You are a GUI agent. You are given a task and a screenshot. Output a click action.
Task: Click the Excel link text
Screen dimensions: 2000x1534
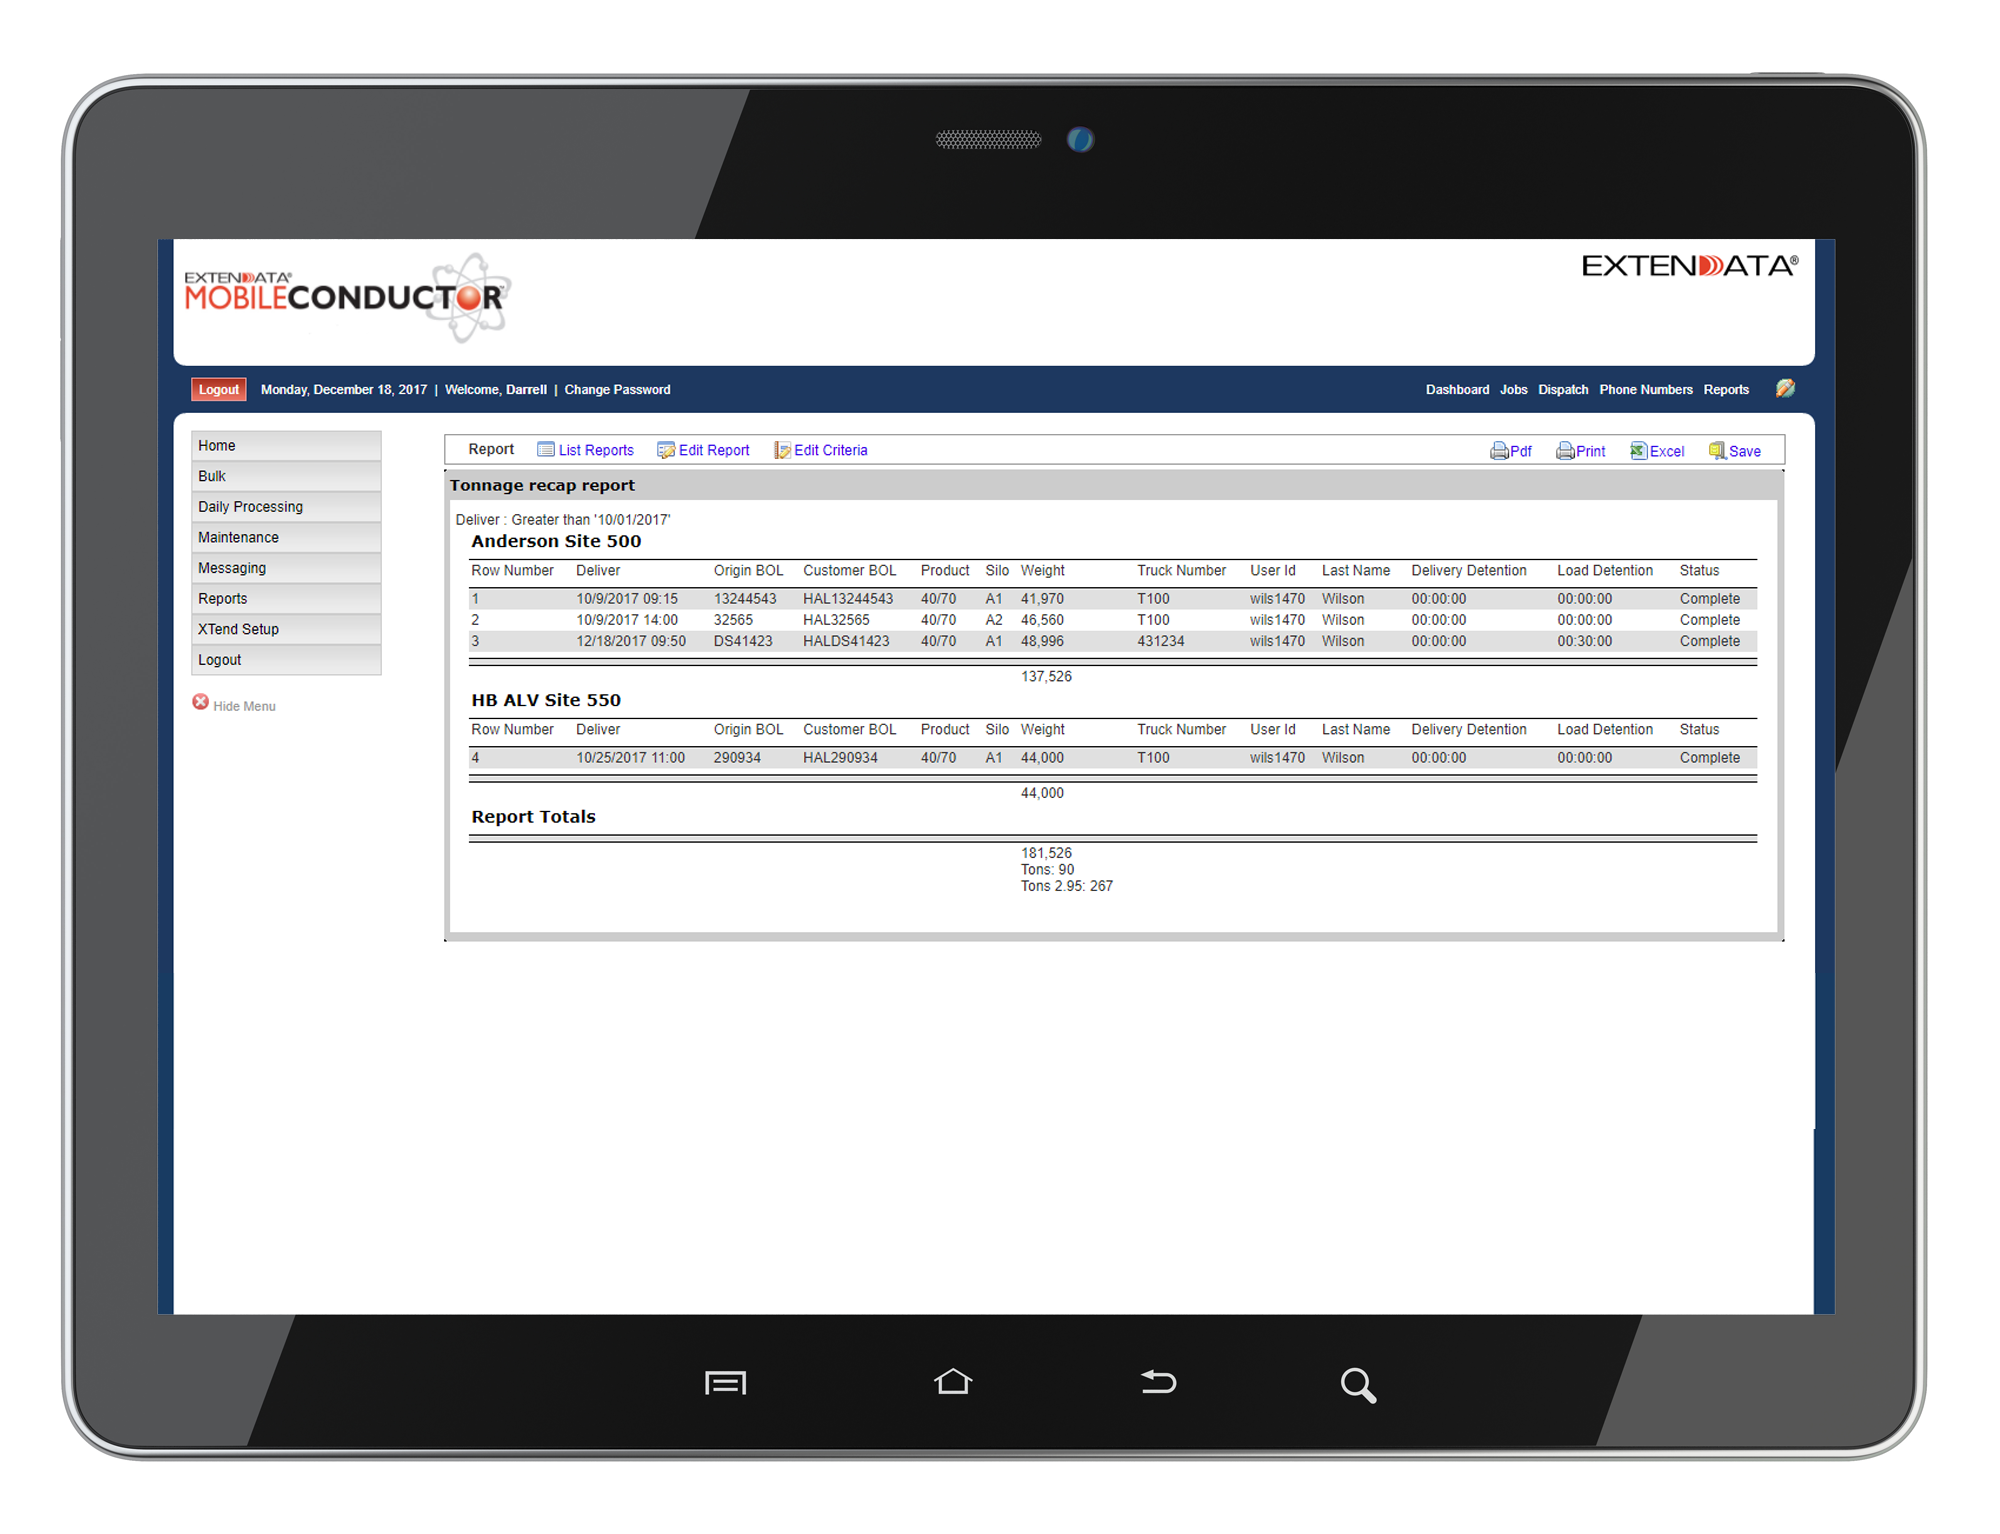tap(1667, 451)
